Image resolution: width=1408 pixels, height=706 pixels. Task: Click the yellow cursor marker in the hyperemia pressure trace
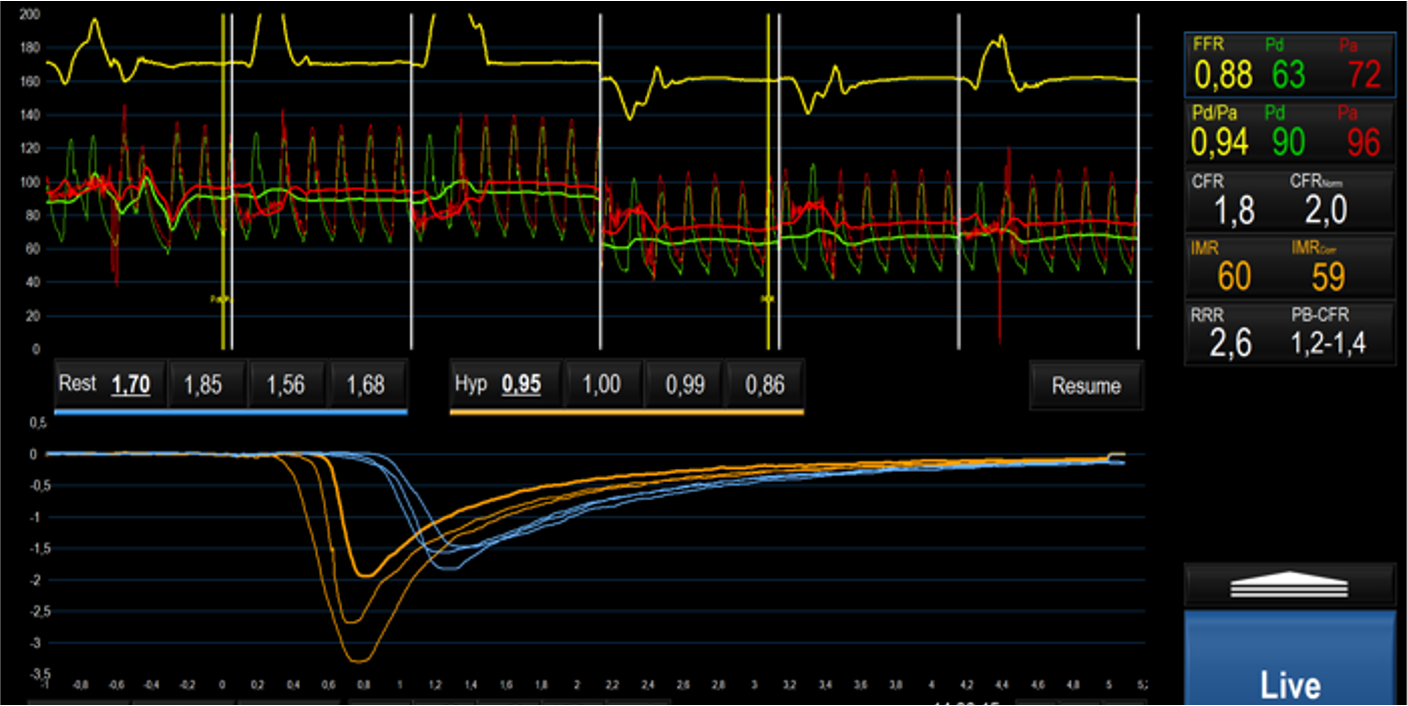(x=768, y=298)
